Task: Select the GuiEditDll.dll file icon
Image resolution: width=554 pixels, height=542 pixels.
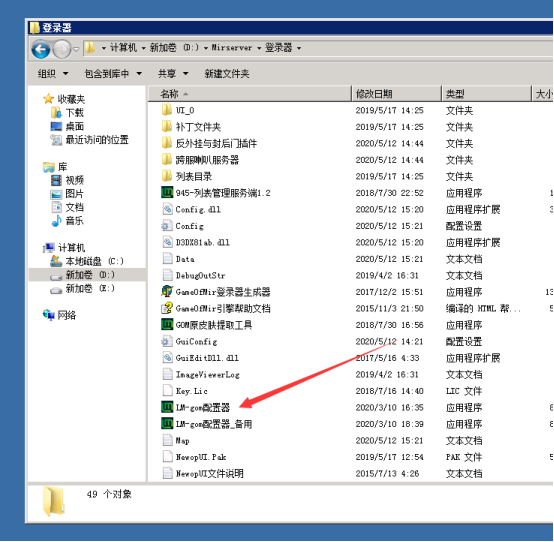Action: [x=167, y=358]
